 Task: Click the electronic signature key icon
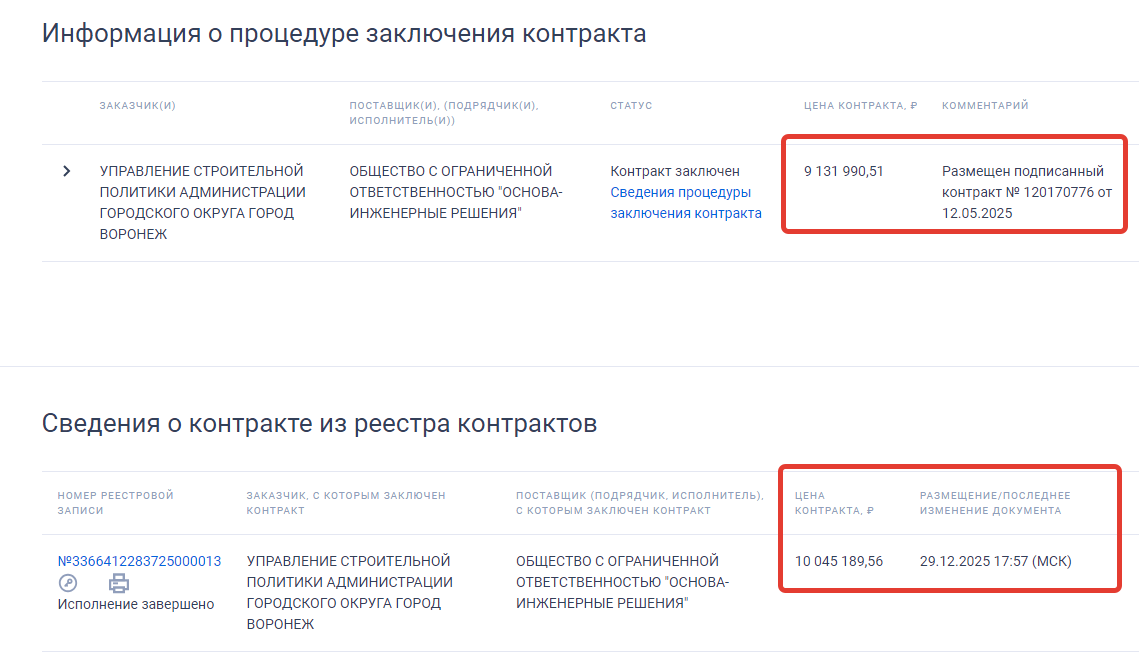point(68,583)
